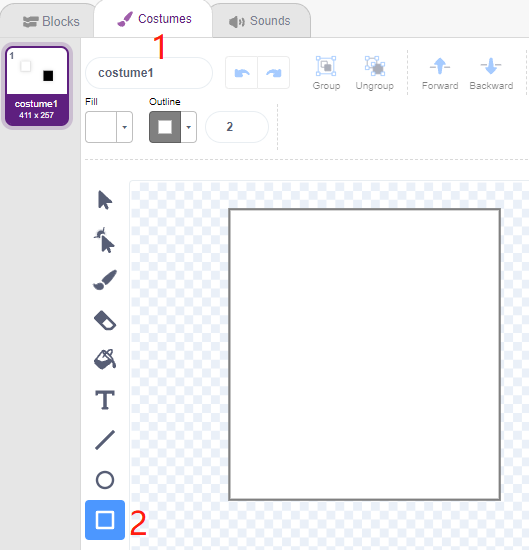Click the Redo arrow button
The image size is (529, 550).
point(274,73)
